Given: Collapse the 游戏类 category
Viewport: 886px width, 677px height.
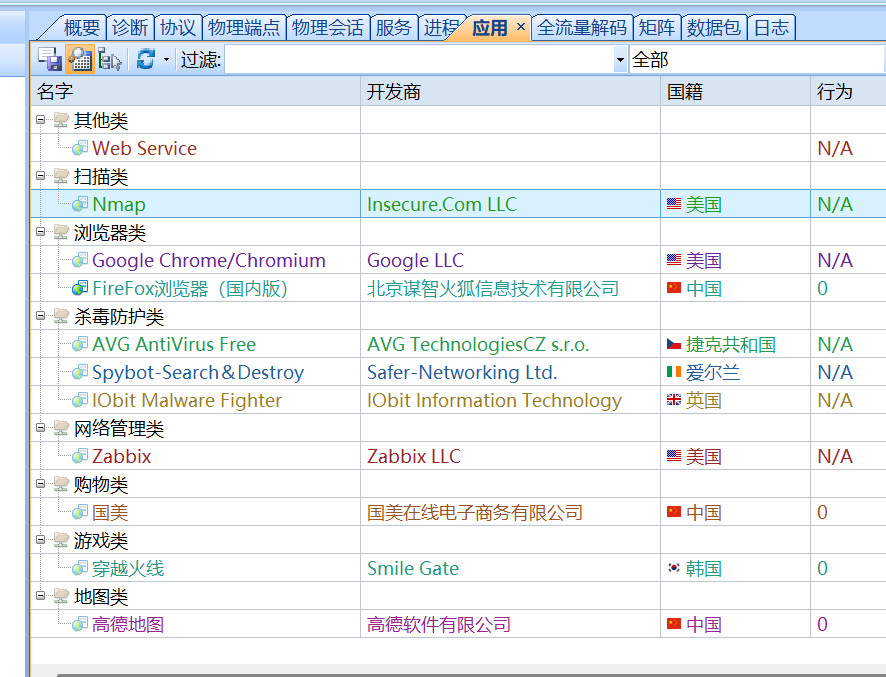Looking at the screenshot, I should pos(40,540).
